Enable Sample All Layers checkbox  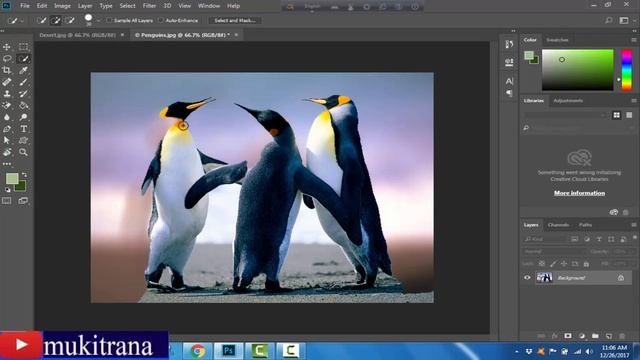(x=109, y=20)
